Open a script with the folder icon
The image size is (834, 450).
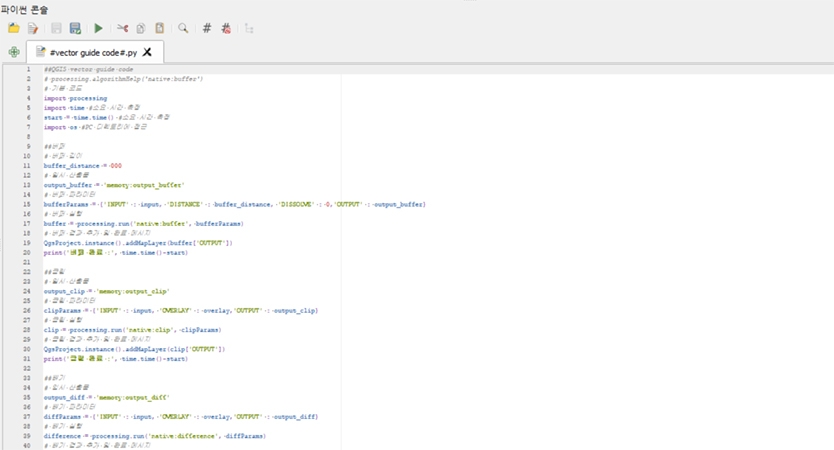[x=14, y=28]
